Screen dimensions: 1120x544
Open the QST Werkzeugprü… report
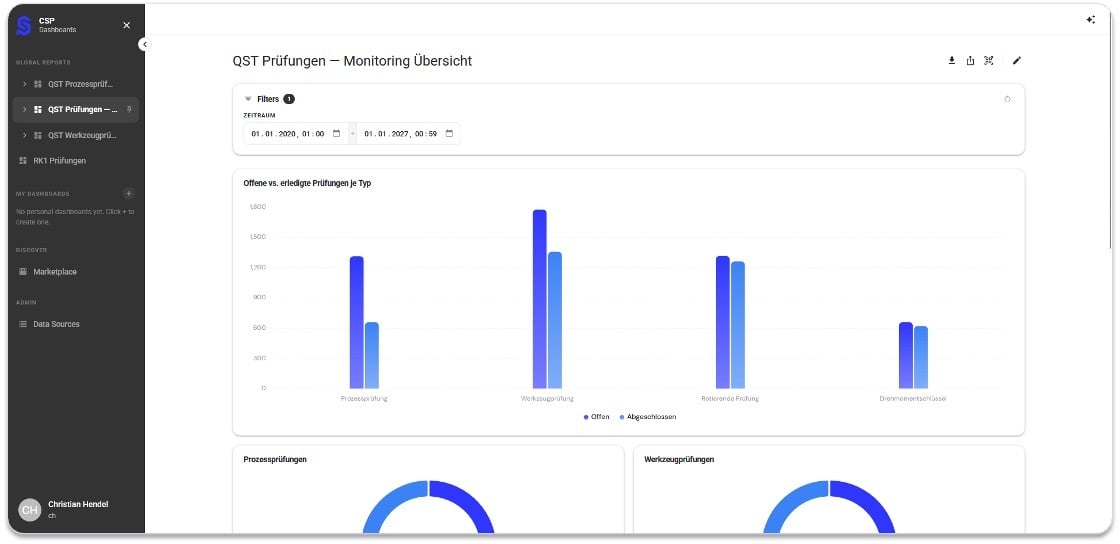82,136
